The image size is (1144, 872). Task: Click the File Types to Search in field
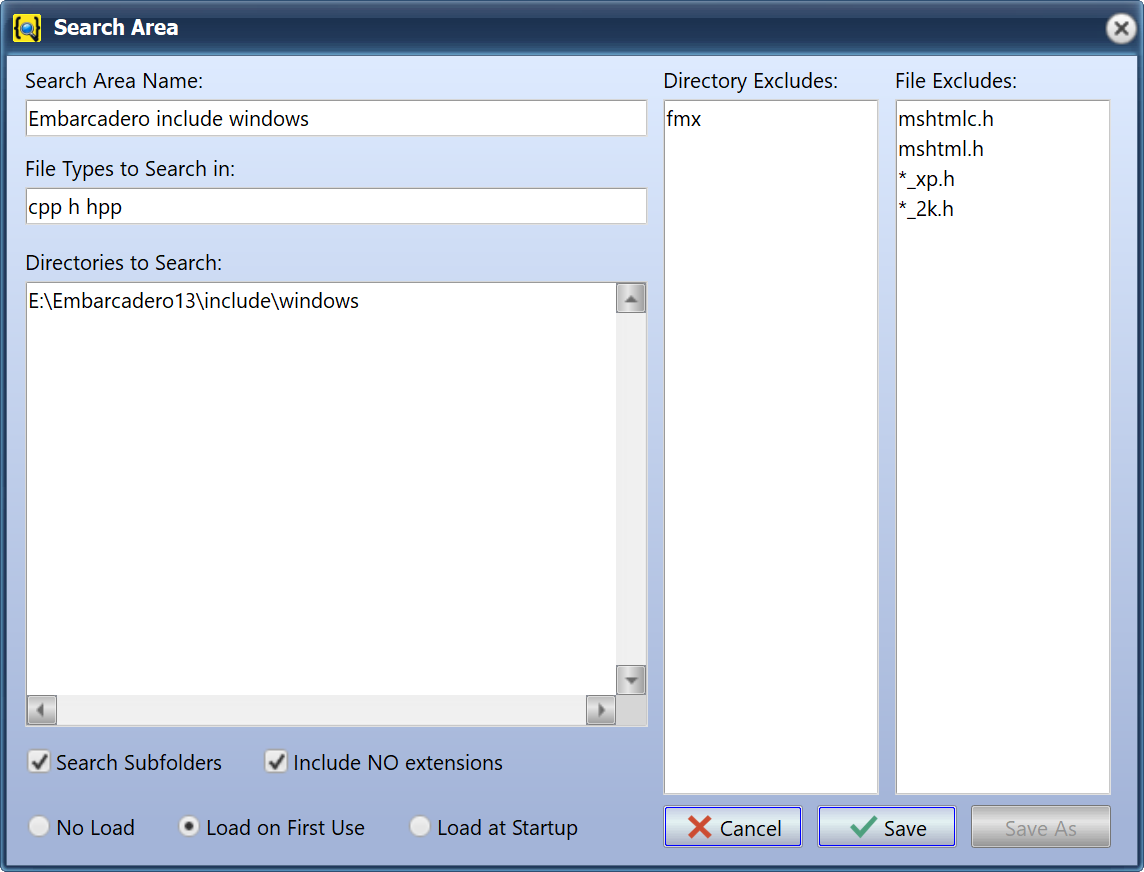click(x=336, y=207)
